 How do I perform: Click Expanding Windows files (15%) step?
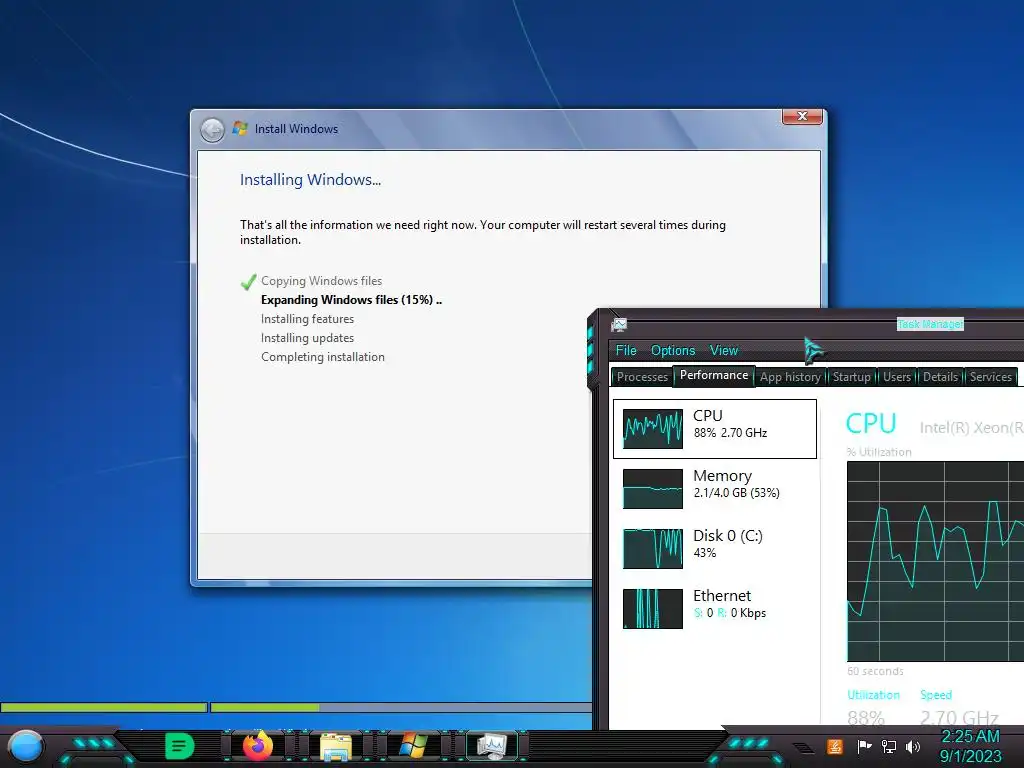coord(351,300)
